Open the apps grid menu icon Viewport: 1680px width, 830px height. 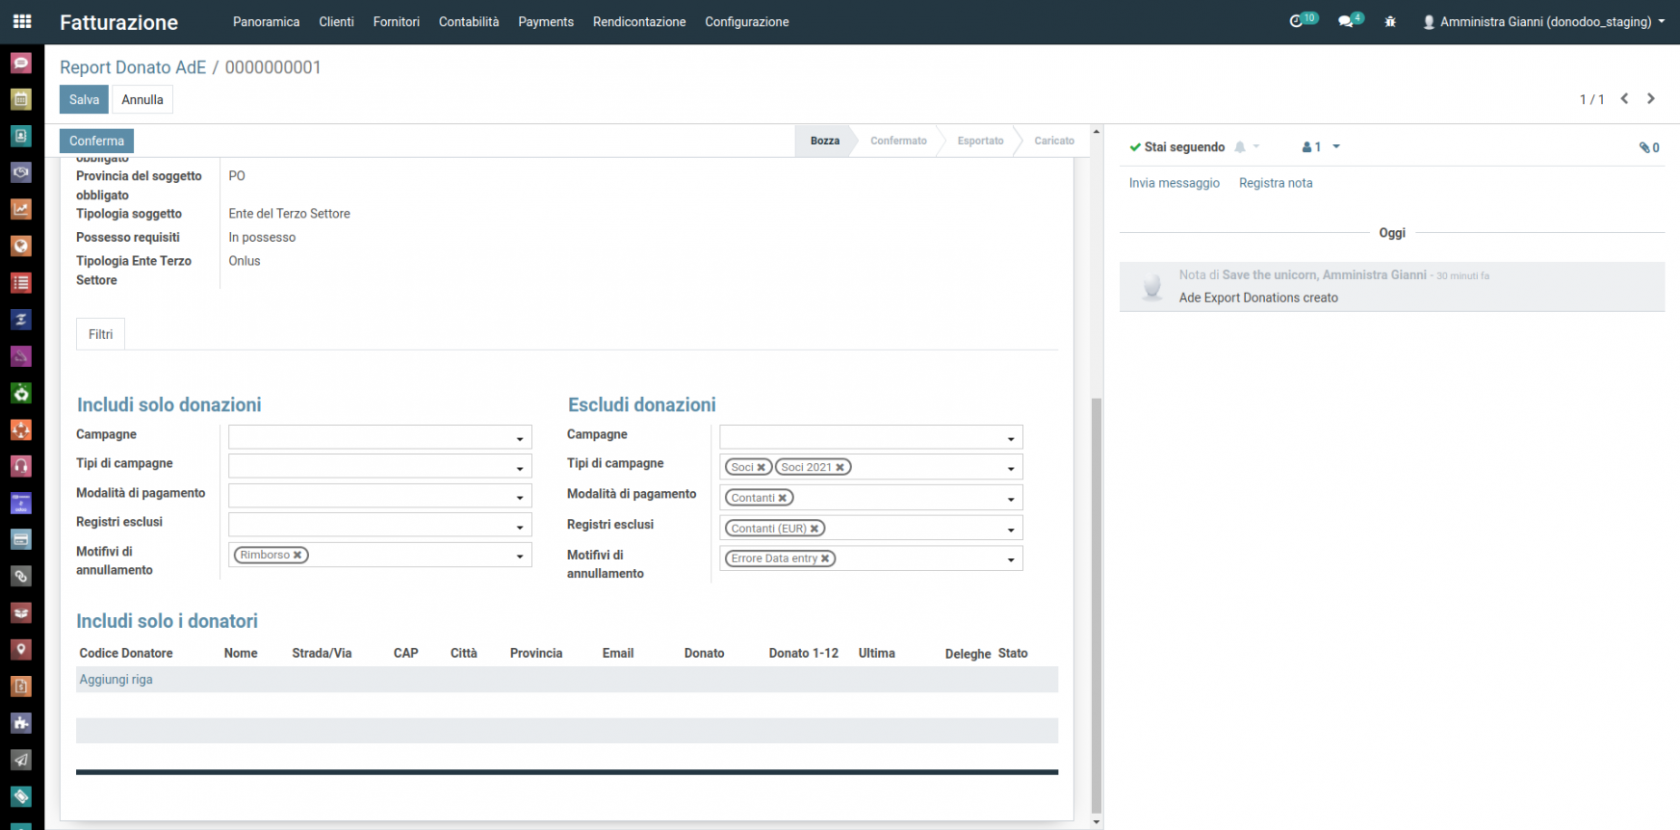(x=22, y=21)
